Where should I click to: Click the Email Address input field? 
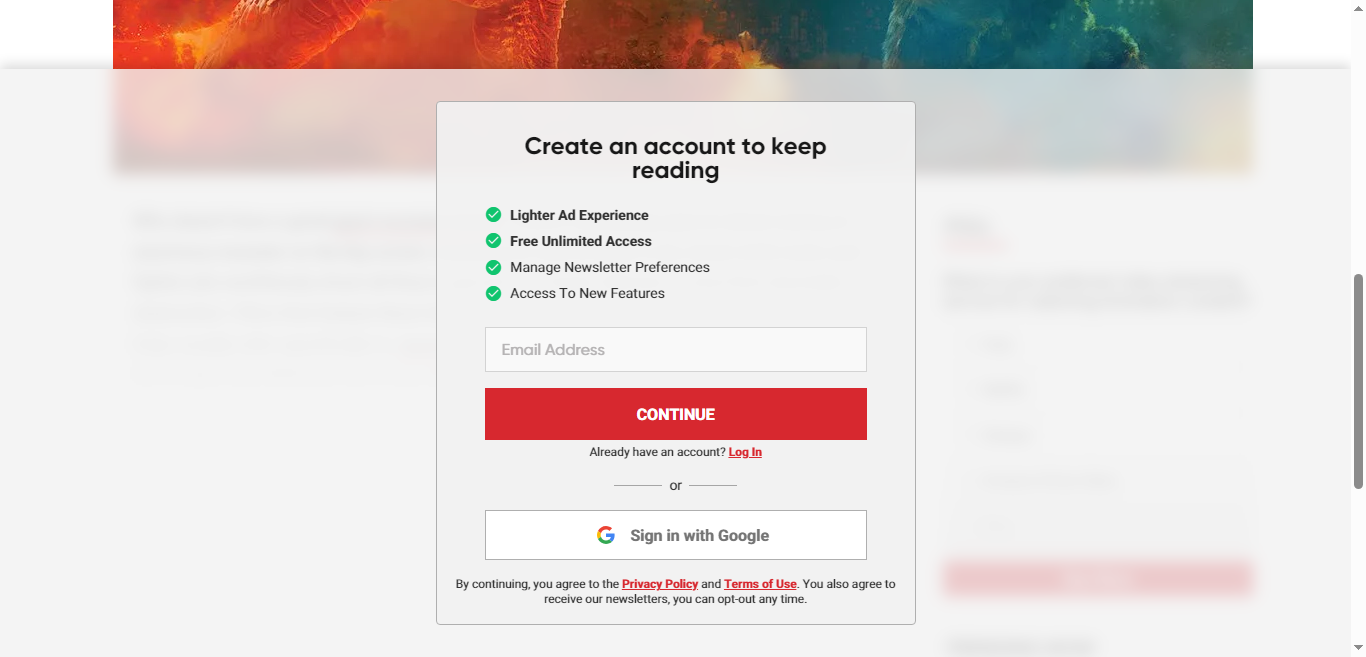675,349
